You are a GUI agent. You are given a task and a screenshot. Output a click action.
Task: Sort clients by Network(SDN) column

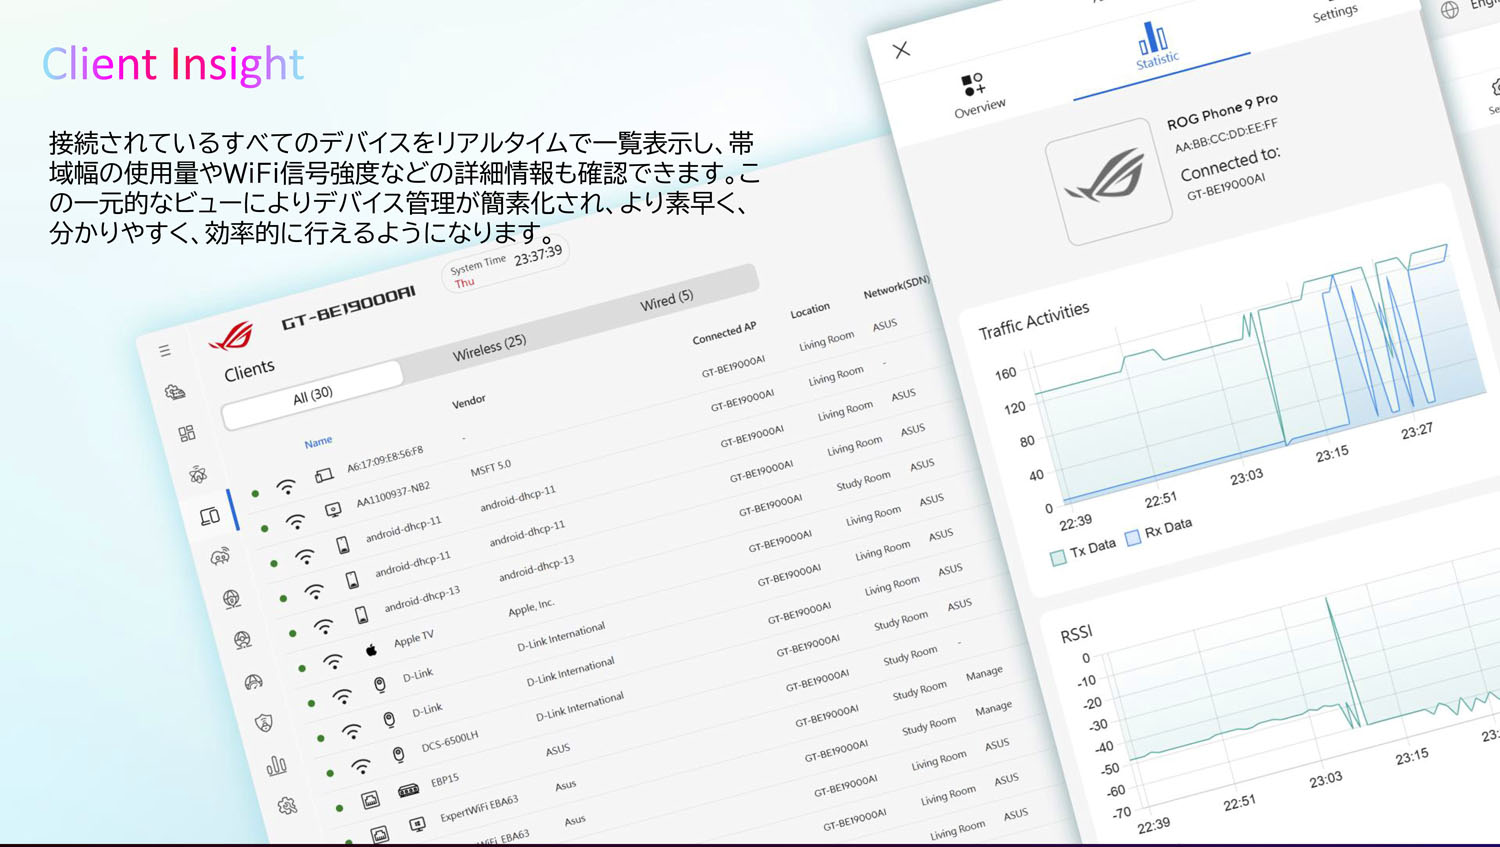tap(896, 288)
